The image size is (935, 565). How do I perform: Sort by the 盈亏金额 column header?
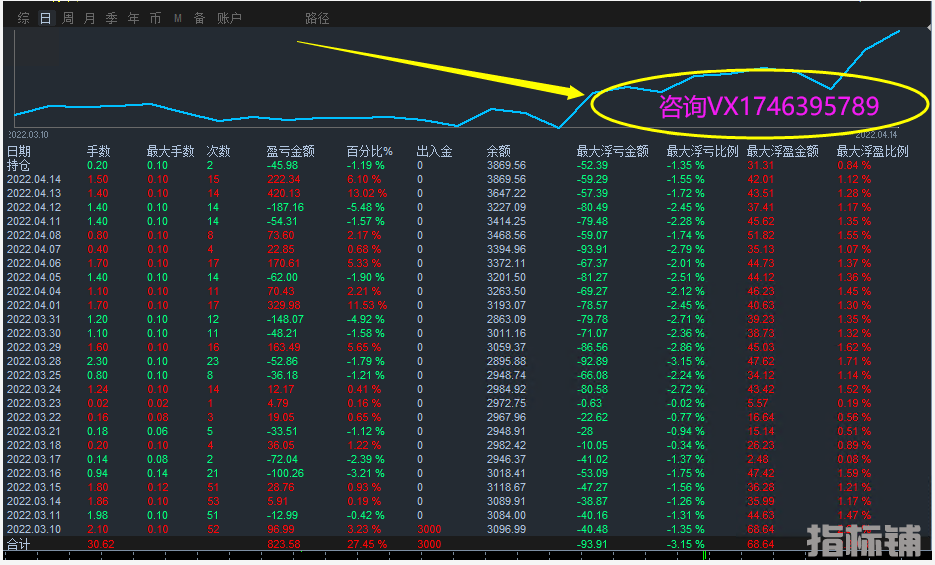tap(290, 151)
